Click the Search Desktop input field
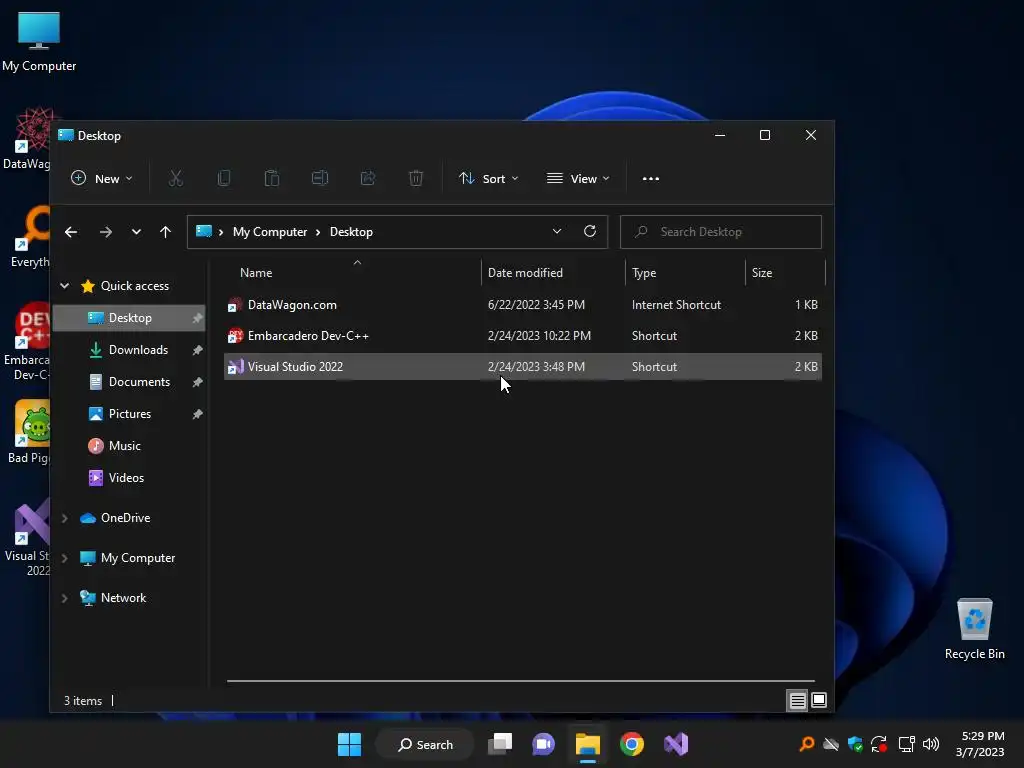Image resolution: width=1024 pixels, height=768 pixels. (720, 232)
